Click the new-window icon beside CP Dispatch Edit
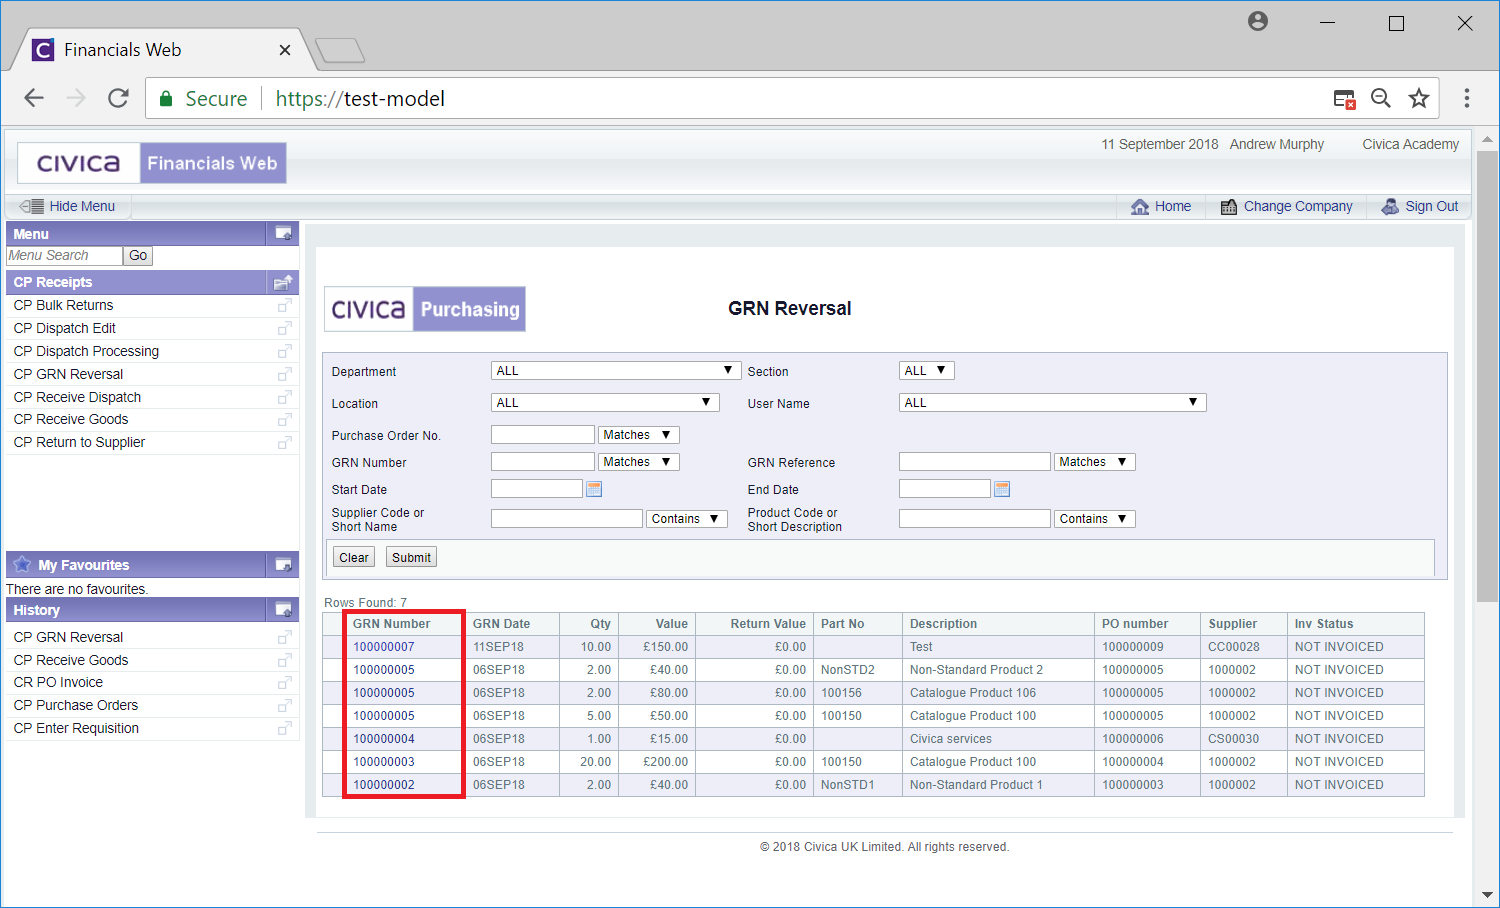This screenshot has height=908, width=1500. (285, 328)
